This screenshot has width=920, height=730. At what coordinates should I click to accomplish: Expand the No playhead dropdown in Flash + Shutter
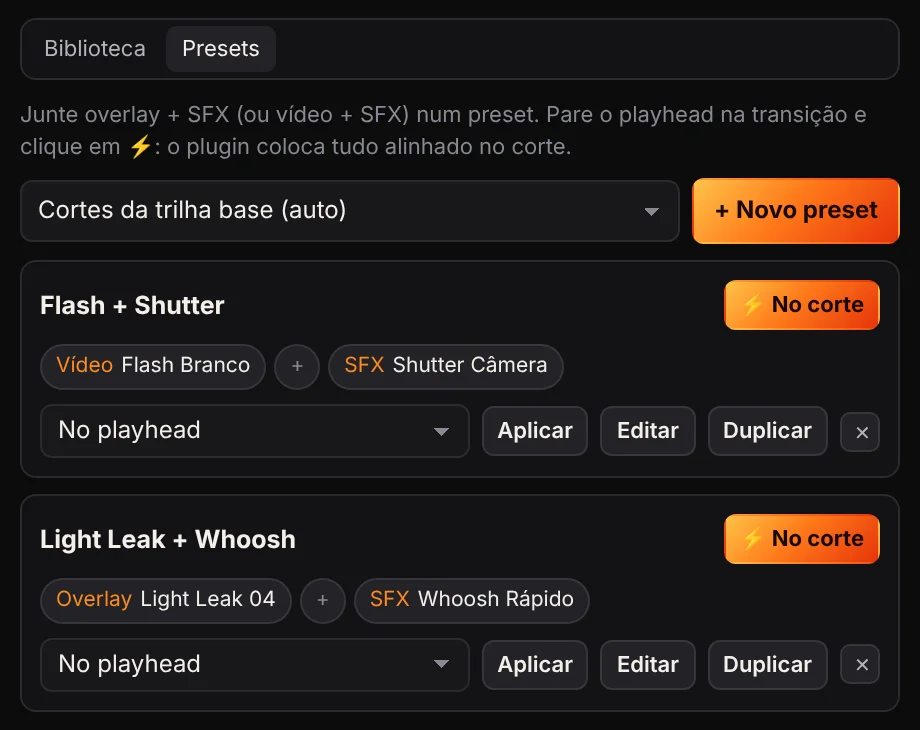point(255,431)
